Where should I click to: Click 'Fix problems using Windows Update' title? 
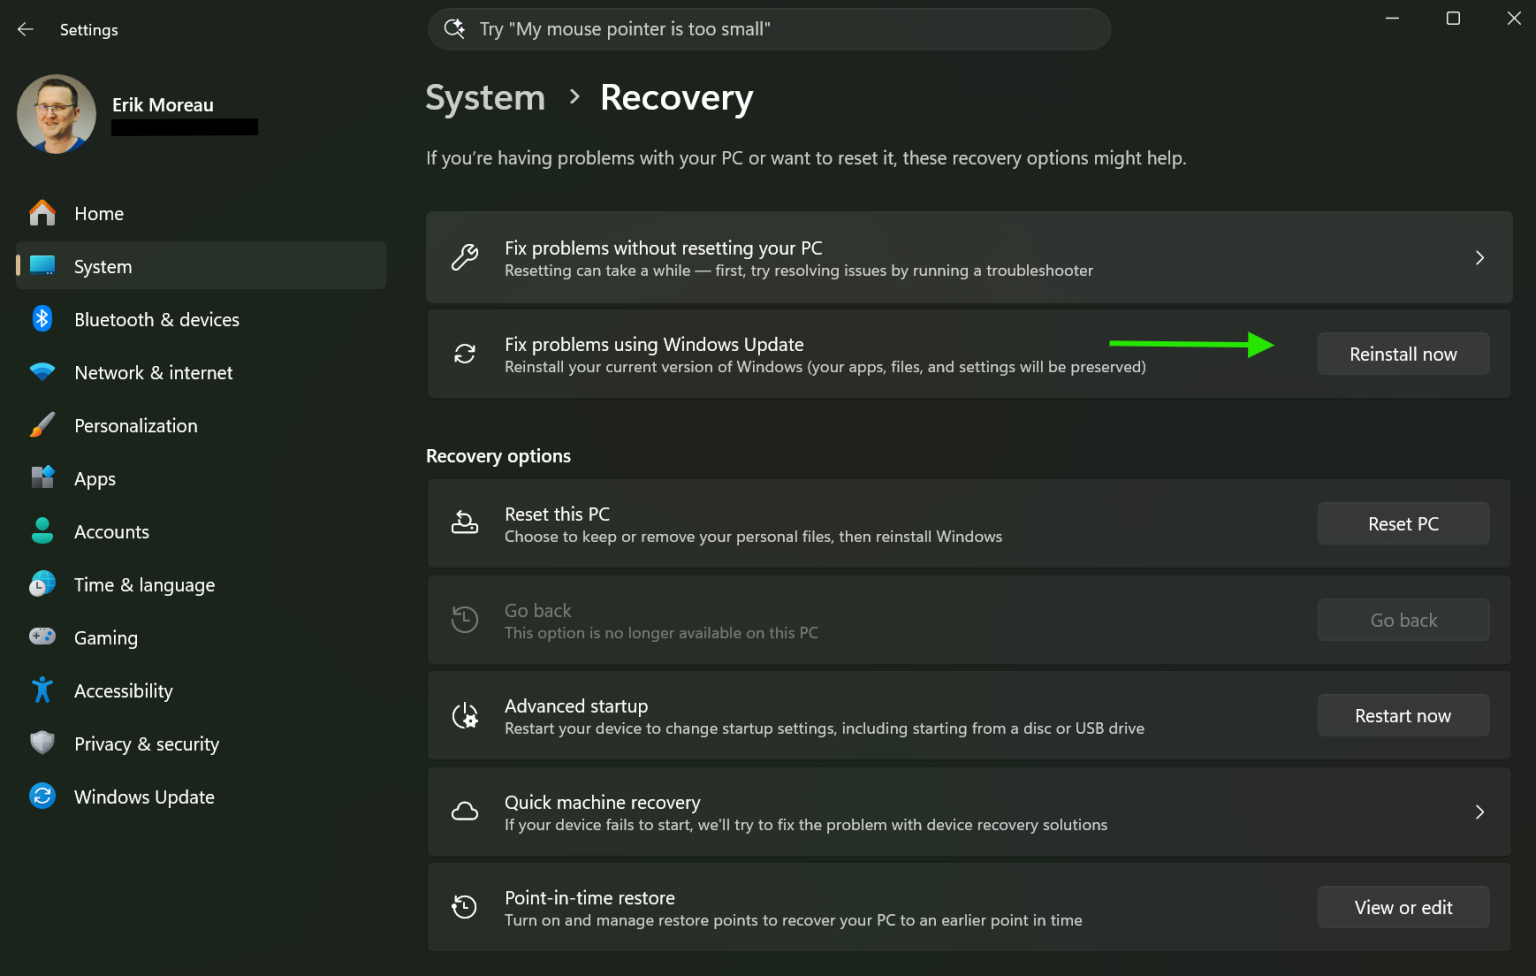pos(654,344)
